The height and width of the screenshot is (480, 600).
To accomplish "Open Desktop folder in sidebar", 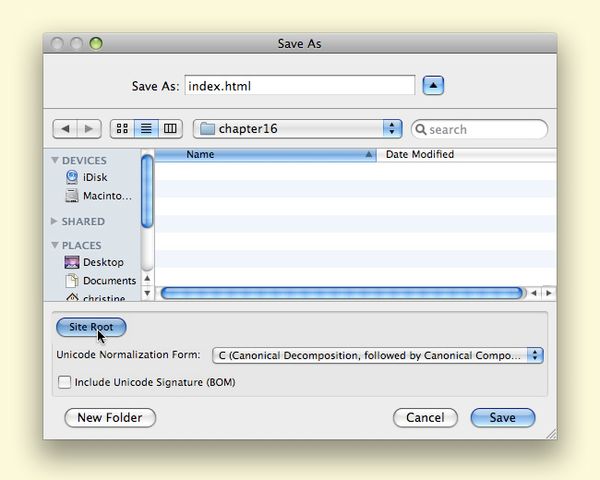I will [102, 262].
